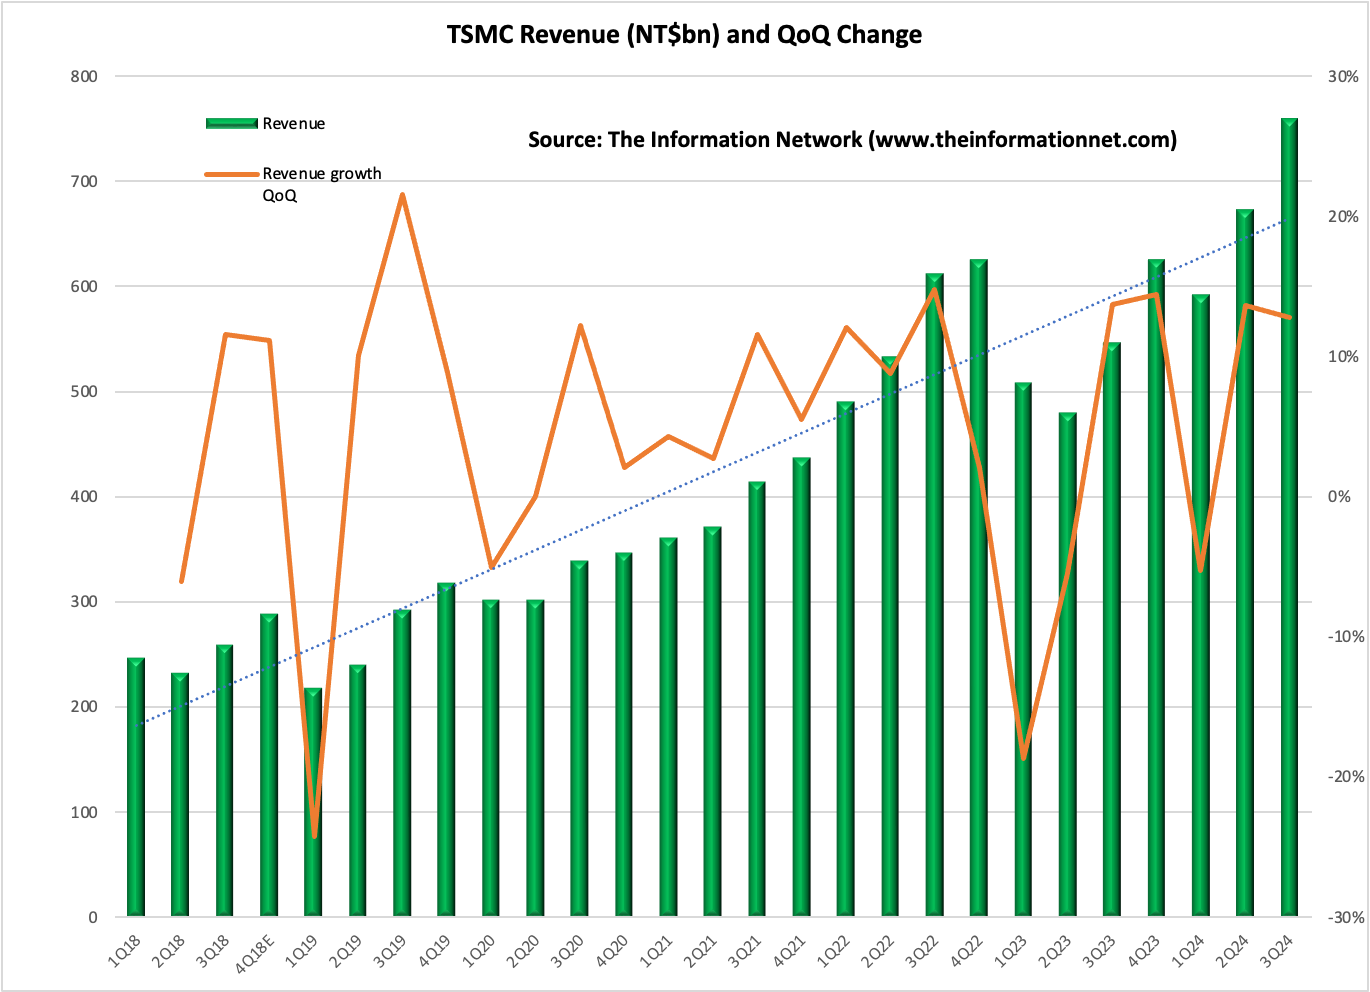This screenshot has height=992, width=1370.
Task: Select the 1Q19 revenue bar
Action: (x=313, y=802)
